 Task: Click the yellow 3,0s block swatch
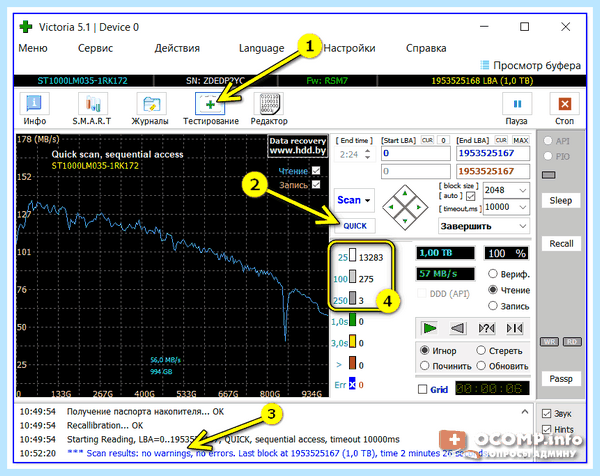352,341
